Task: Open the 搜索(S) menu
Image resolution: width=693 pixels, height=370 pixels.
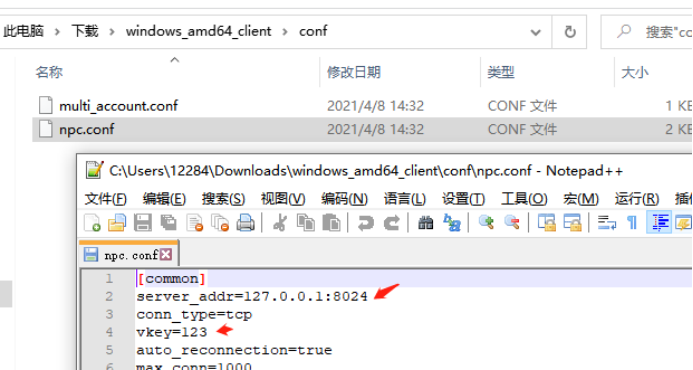Action: [x=223, y=199]
